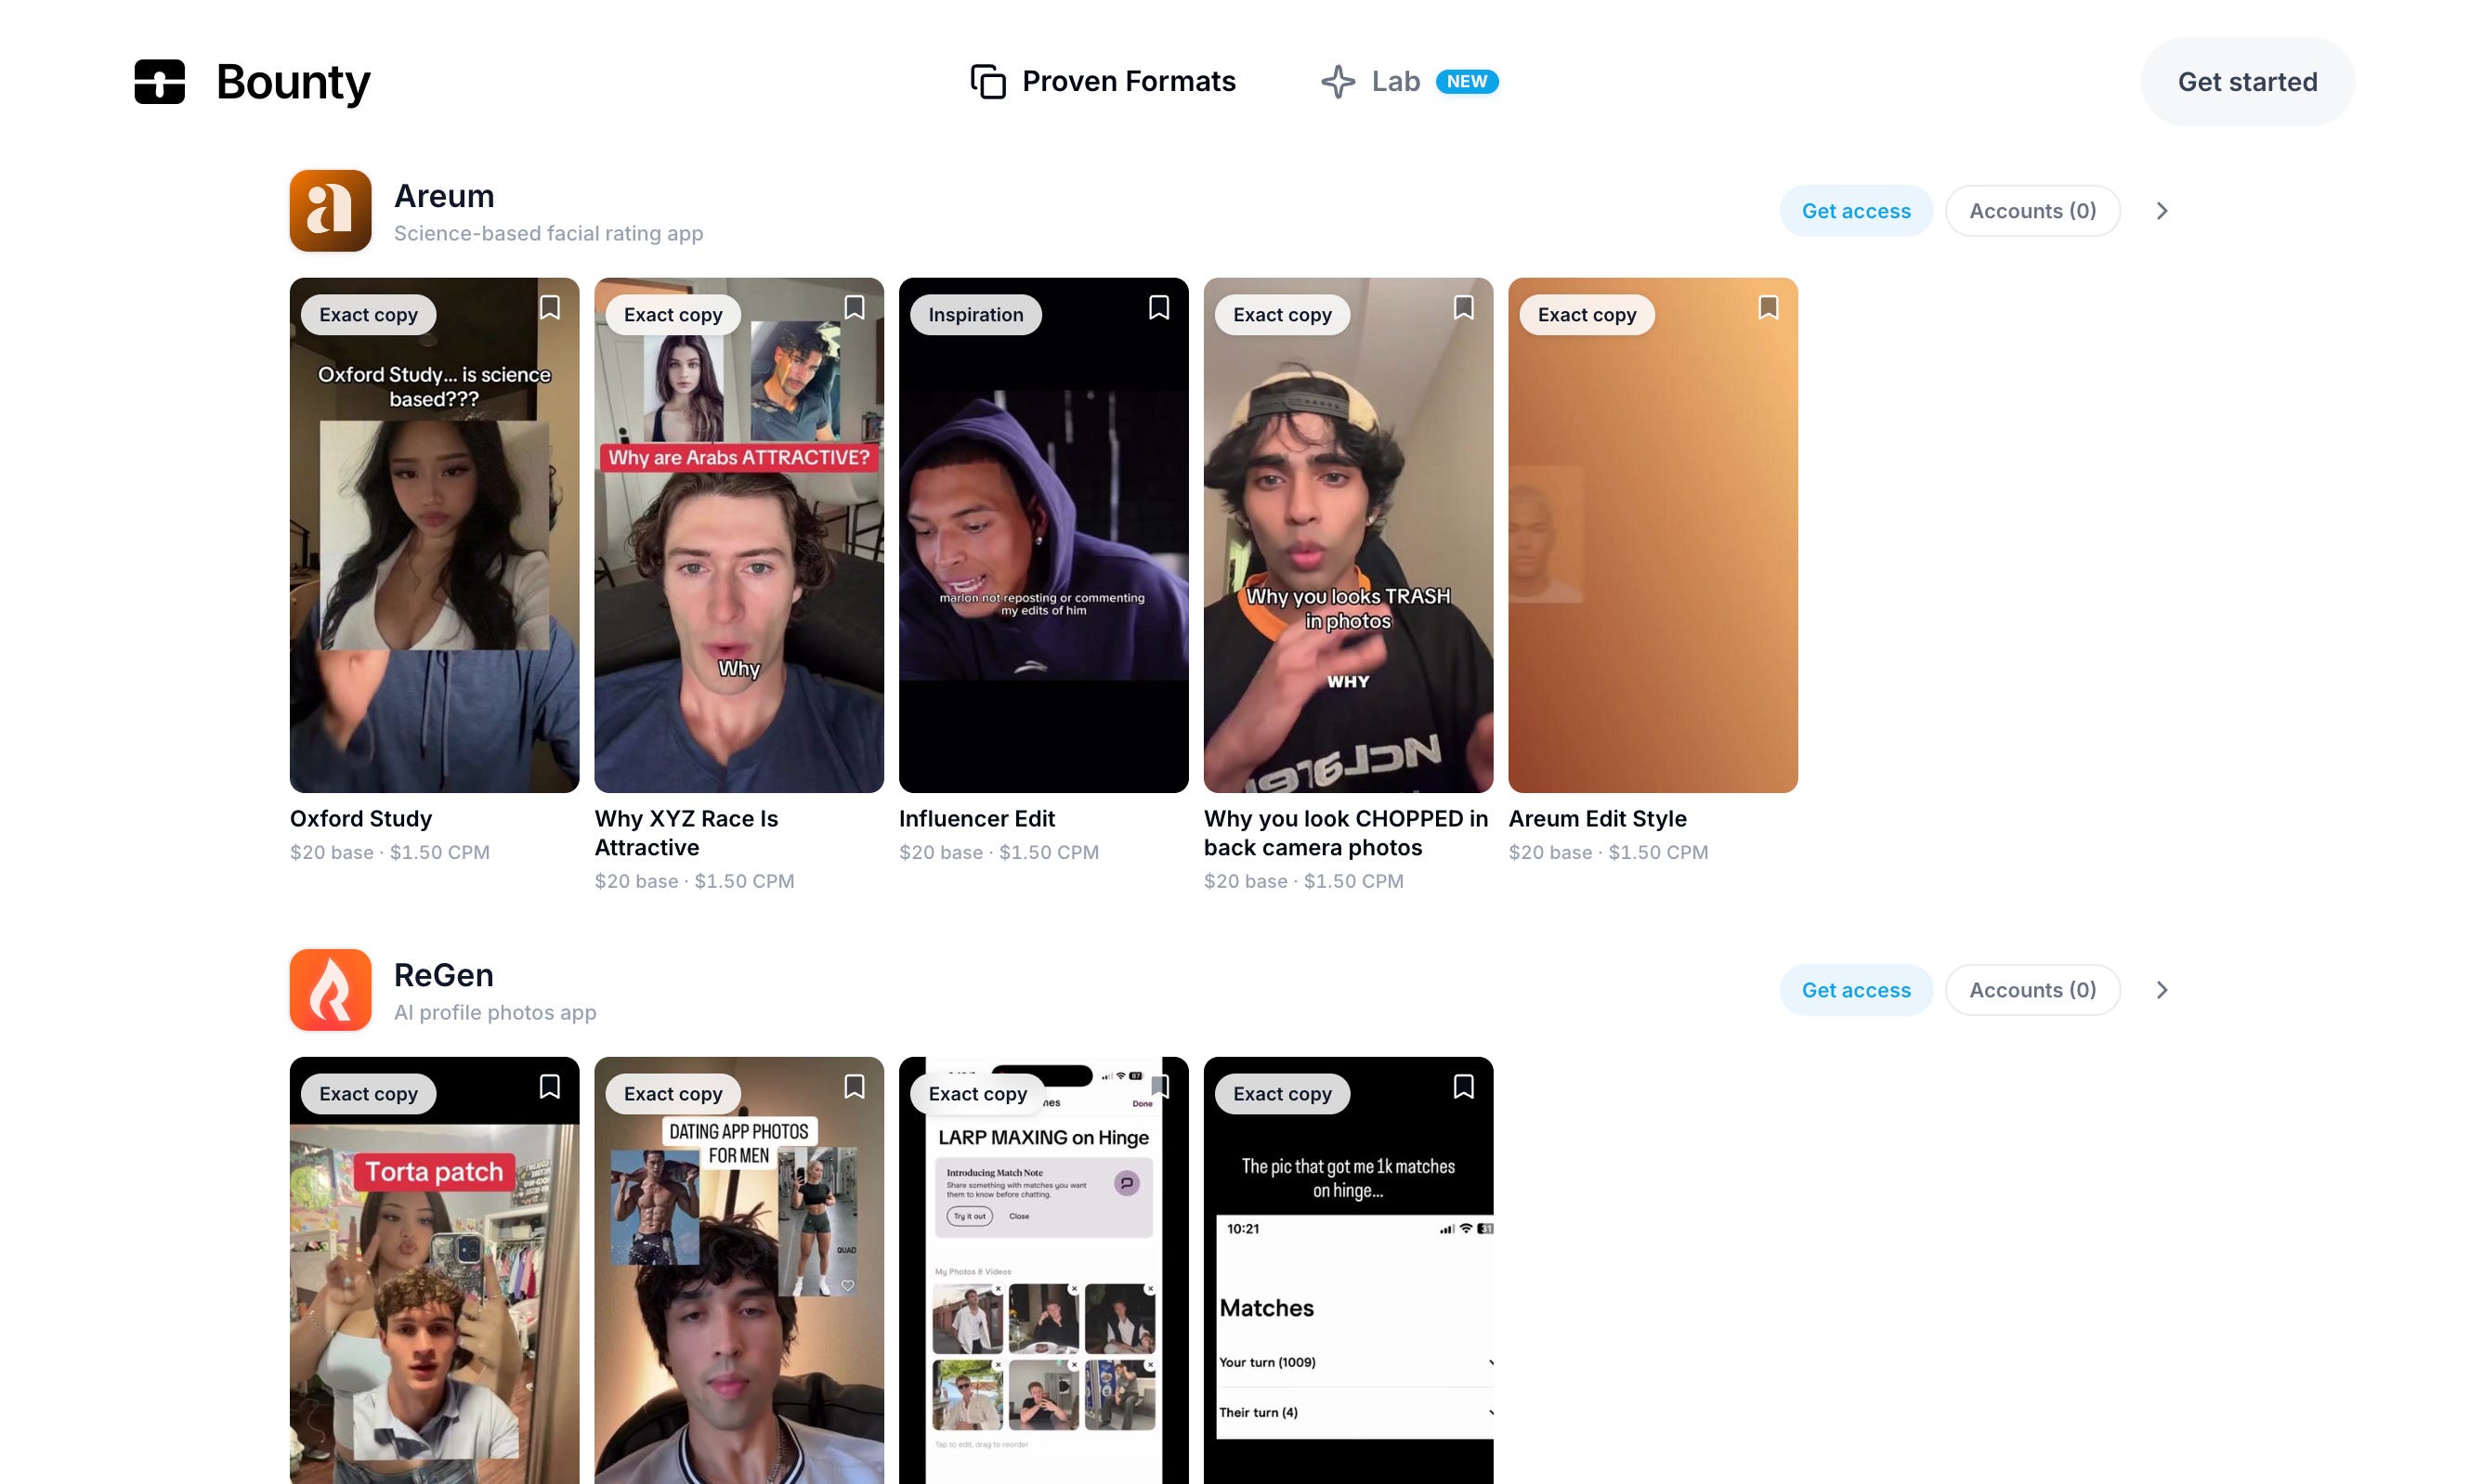
Task: Click 'Why you look CHOPPED' title
Action: [x=1346, y=833]
